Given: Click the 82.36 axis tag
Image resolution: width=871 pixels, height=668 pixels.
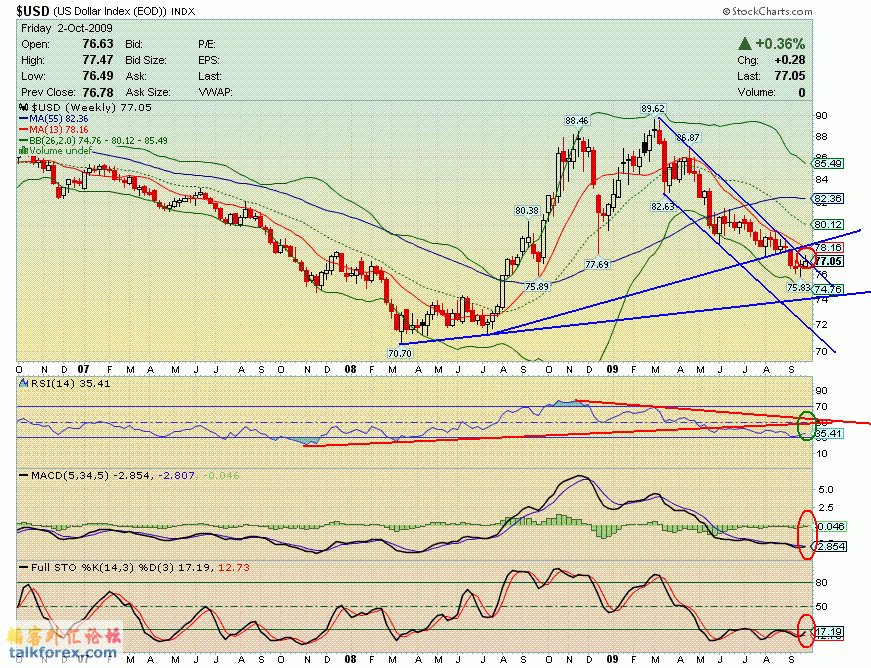Looking at the screenshot, I should [828, 198].
